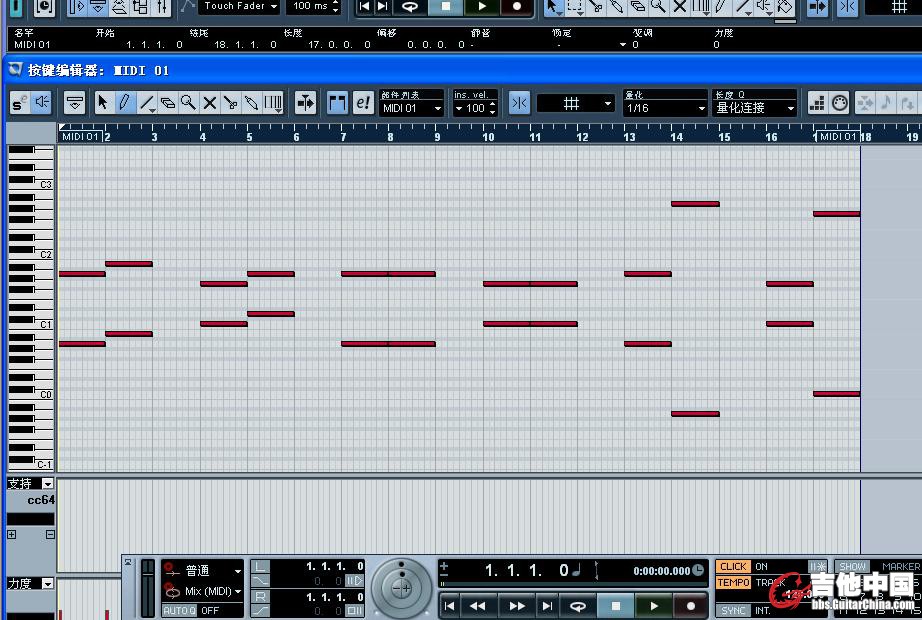The width and height of the screenshot is (922, 620).
Task: Click the right locator R button in transport
Action: (260, 596)
